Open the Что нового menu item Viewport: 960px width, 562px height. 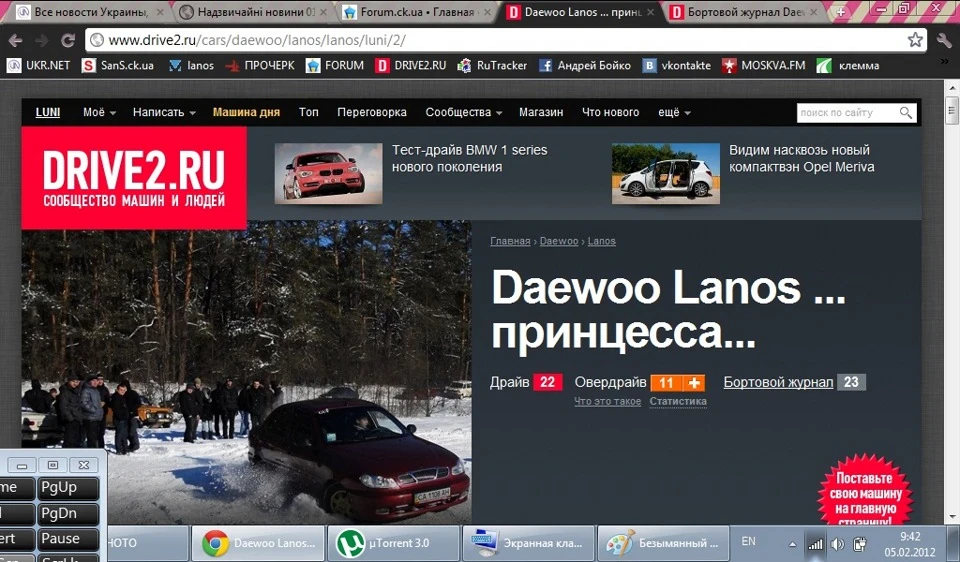pos(610,112)
